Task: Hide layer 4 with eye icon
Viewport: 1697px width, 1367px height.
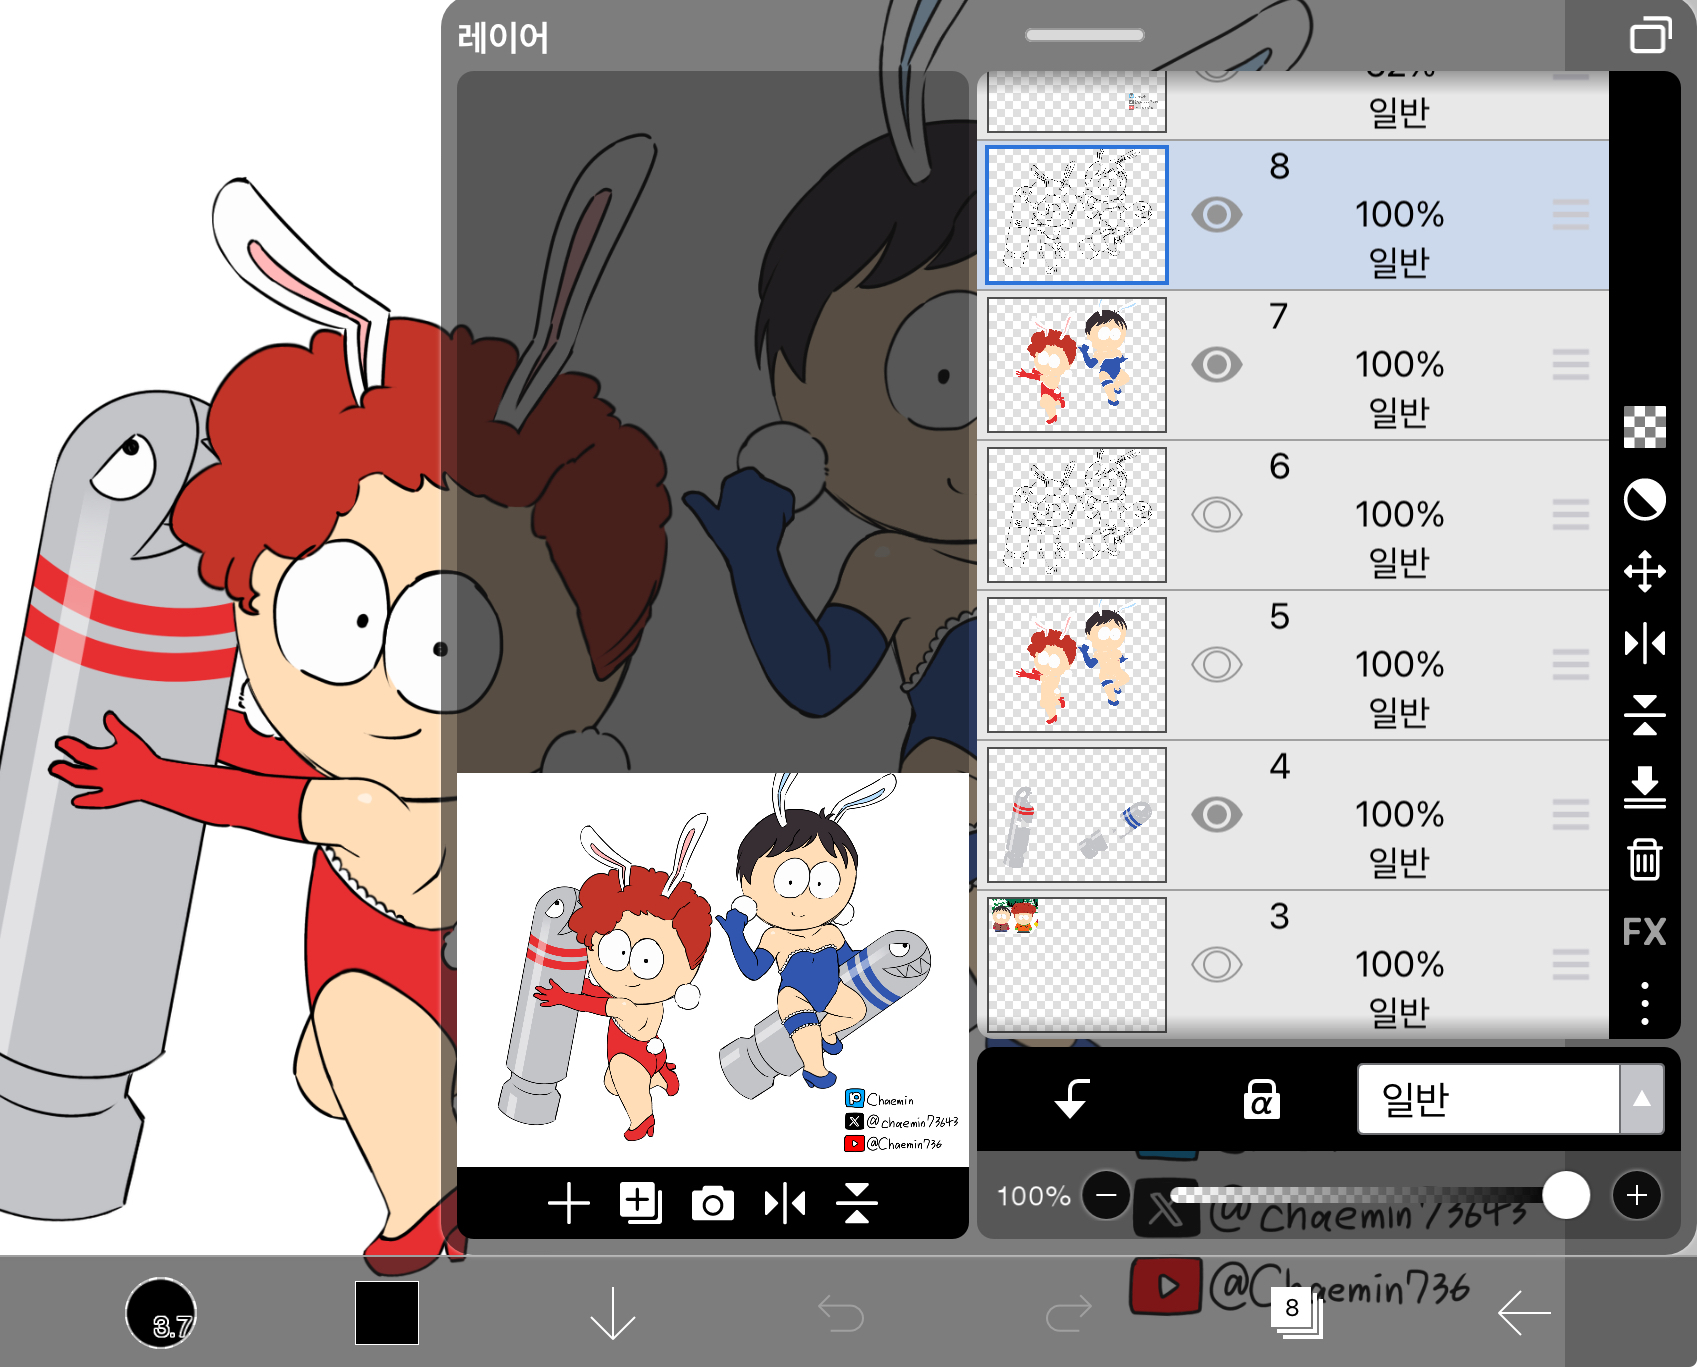Action: (x=1216, y=815)
